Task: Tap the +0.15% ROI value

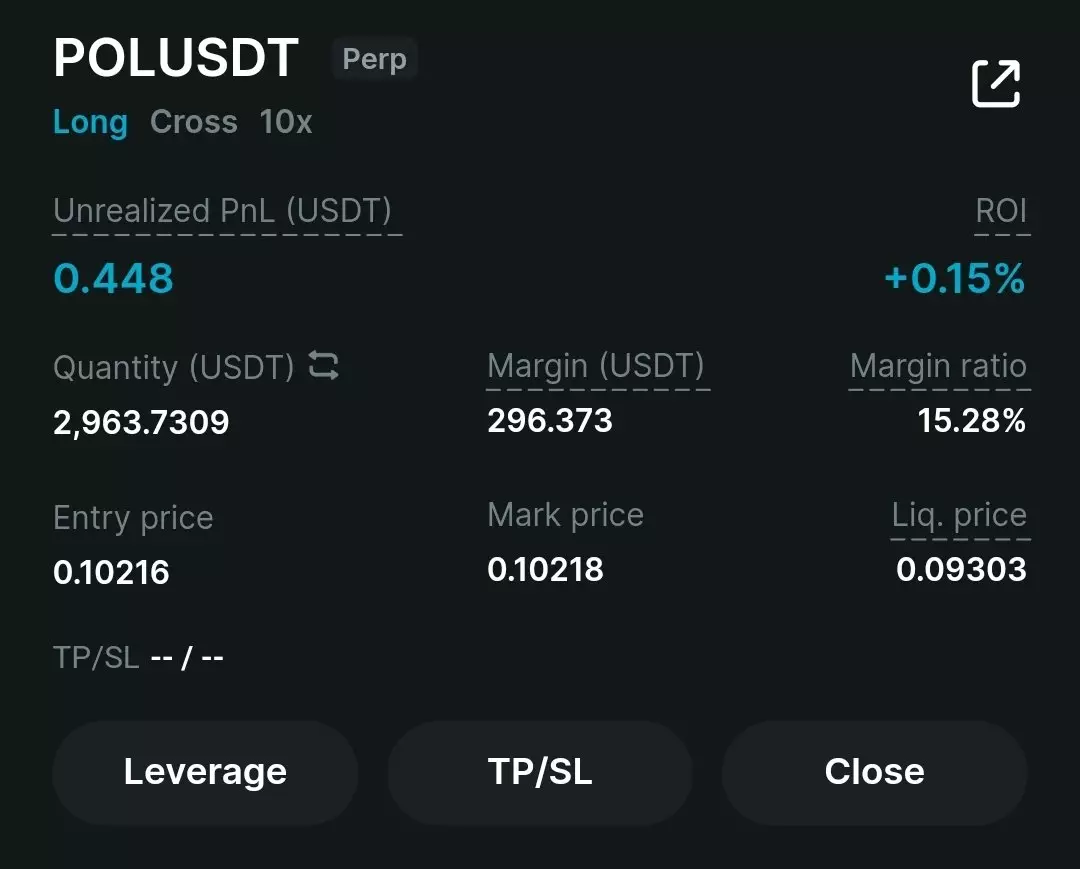Action: (x=955, y=278)
